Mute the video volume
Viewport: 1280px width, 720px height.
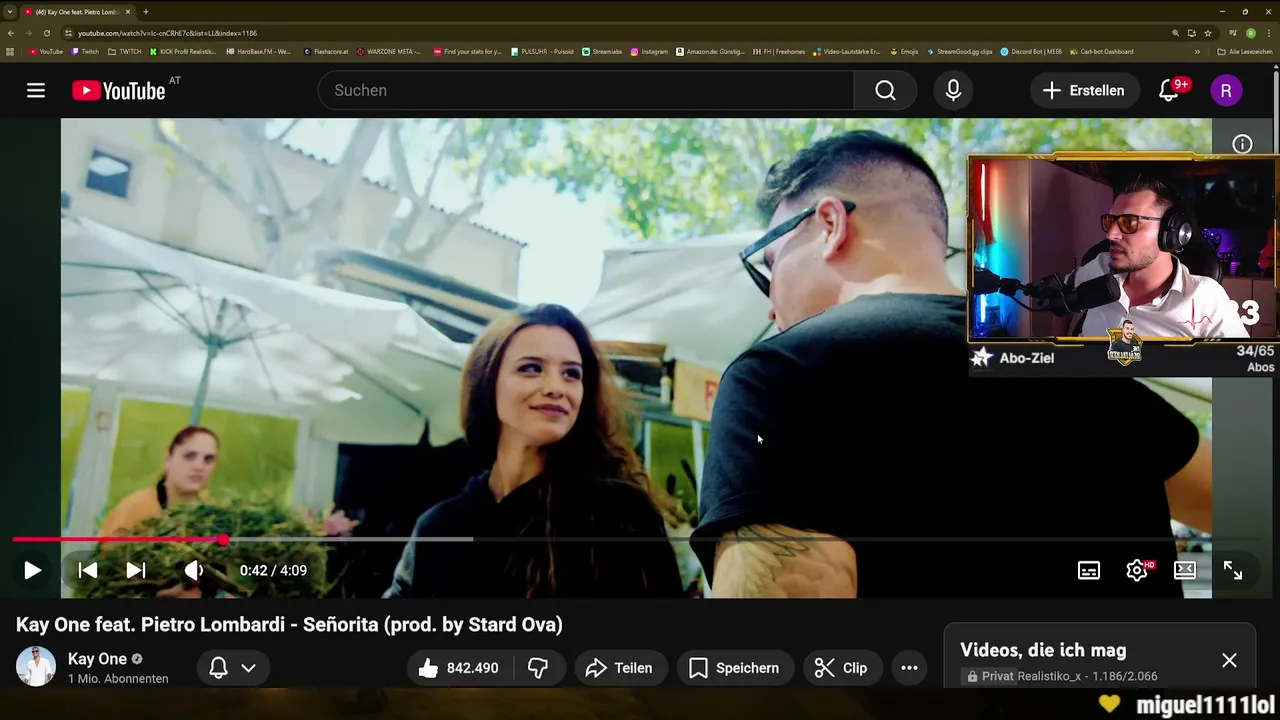[193, 570]
